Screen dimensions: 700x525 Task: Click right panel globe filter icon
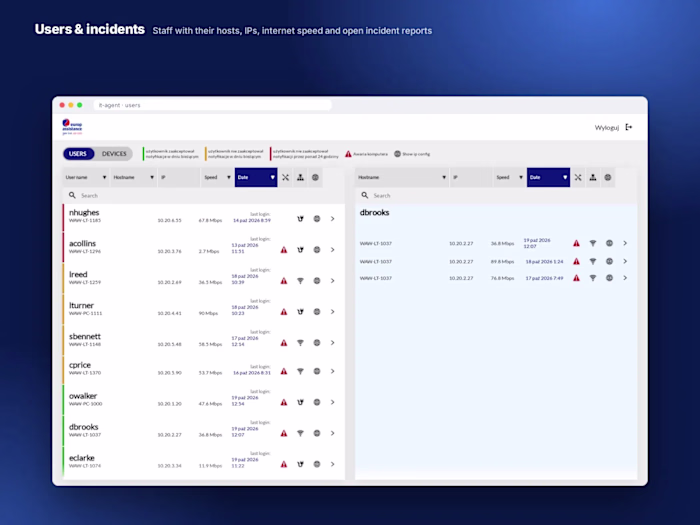(608, 177)
